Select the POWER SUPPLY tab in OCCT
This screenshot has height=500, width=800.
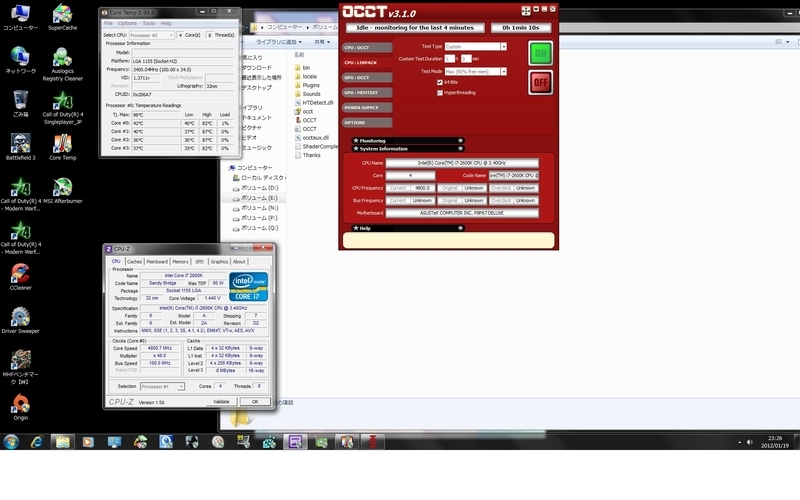click(367, 108)
